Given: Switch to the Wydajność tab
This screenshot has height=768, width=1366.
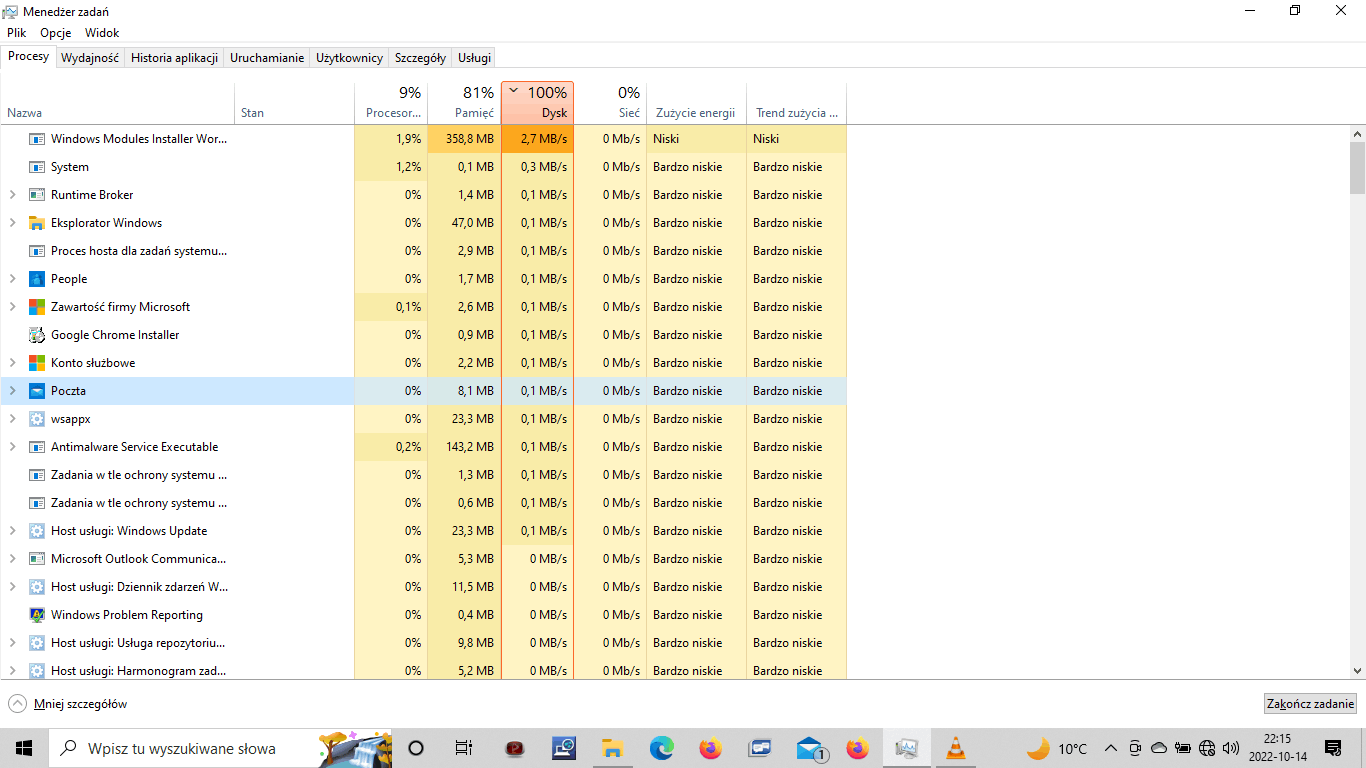Looking at the screenshot, I should [90, 58].
